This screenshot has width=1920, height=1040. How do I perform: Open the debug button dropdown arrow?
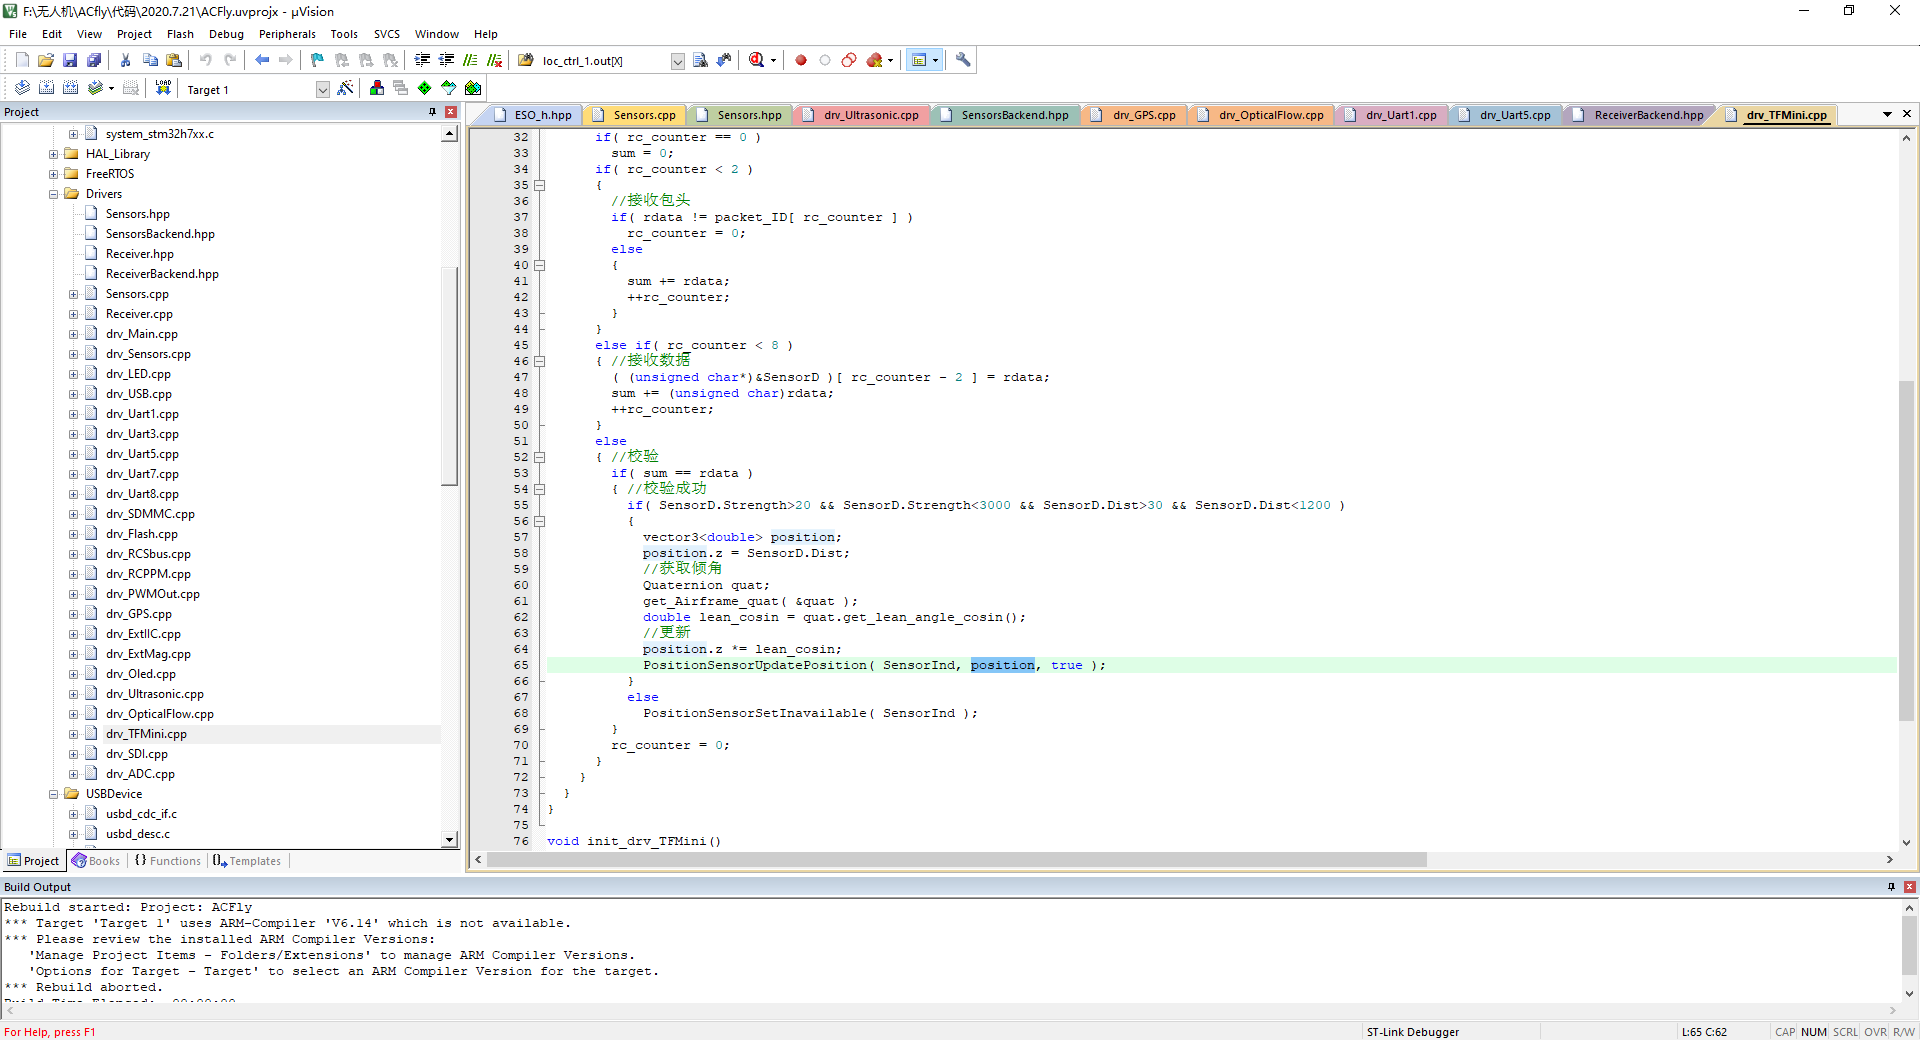773,60
